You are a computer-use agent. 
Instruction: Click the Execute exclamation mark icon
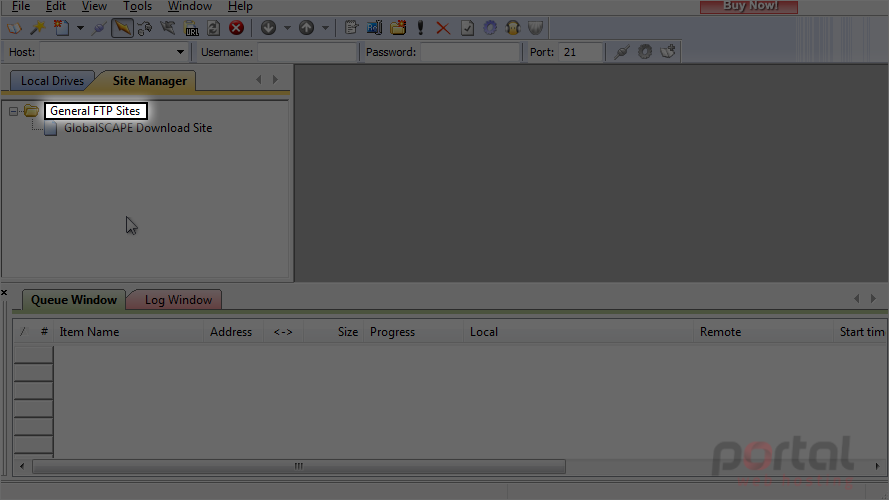420,28
